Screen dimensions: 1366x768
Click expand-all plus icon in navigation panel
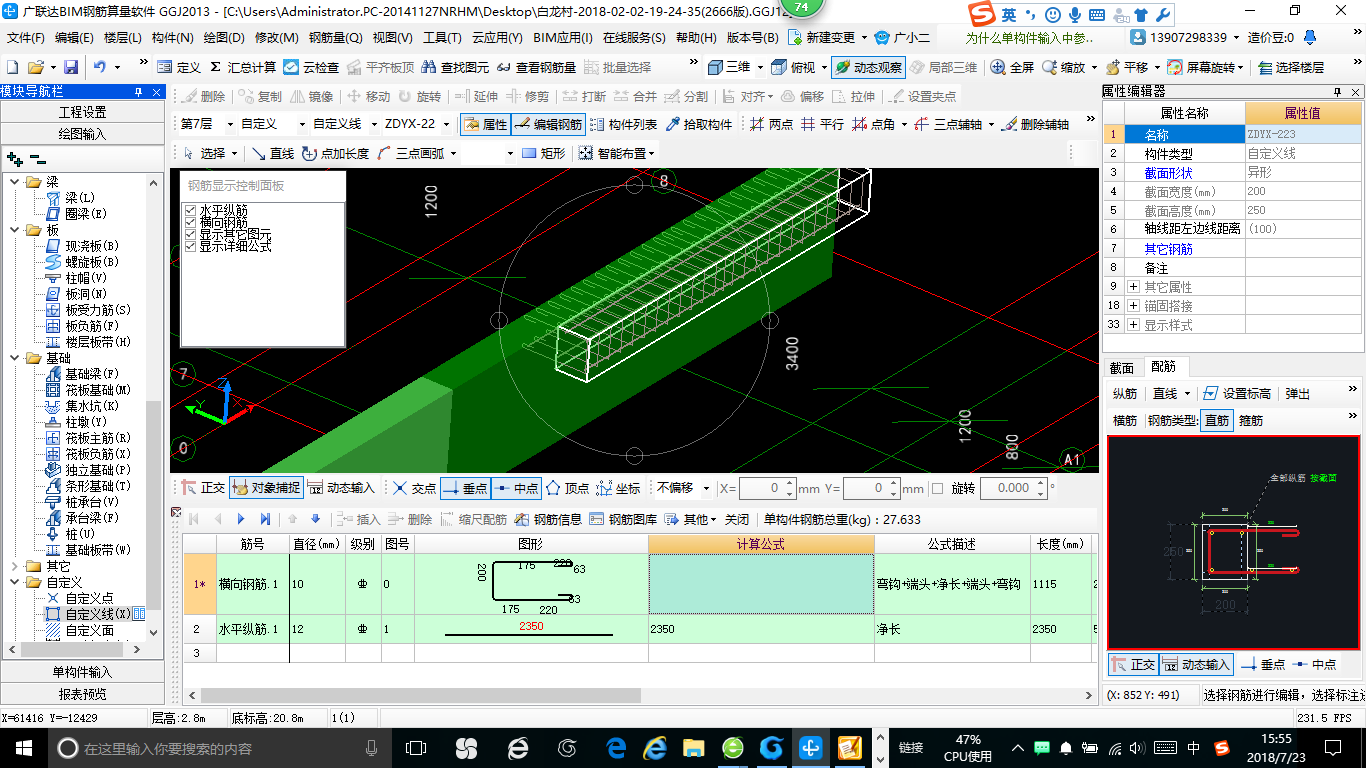coord(14,159)
